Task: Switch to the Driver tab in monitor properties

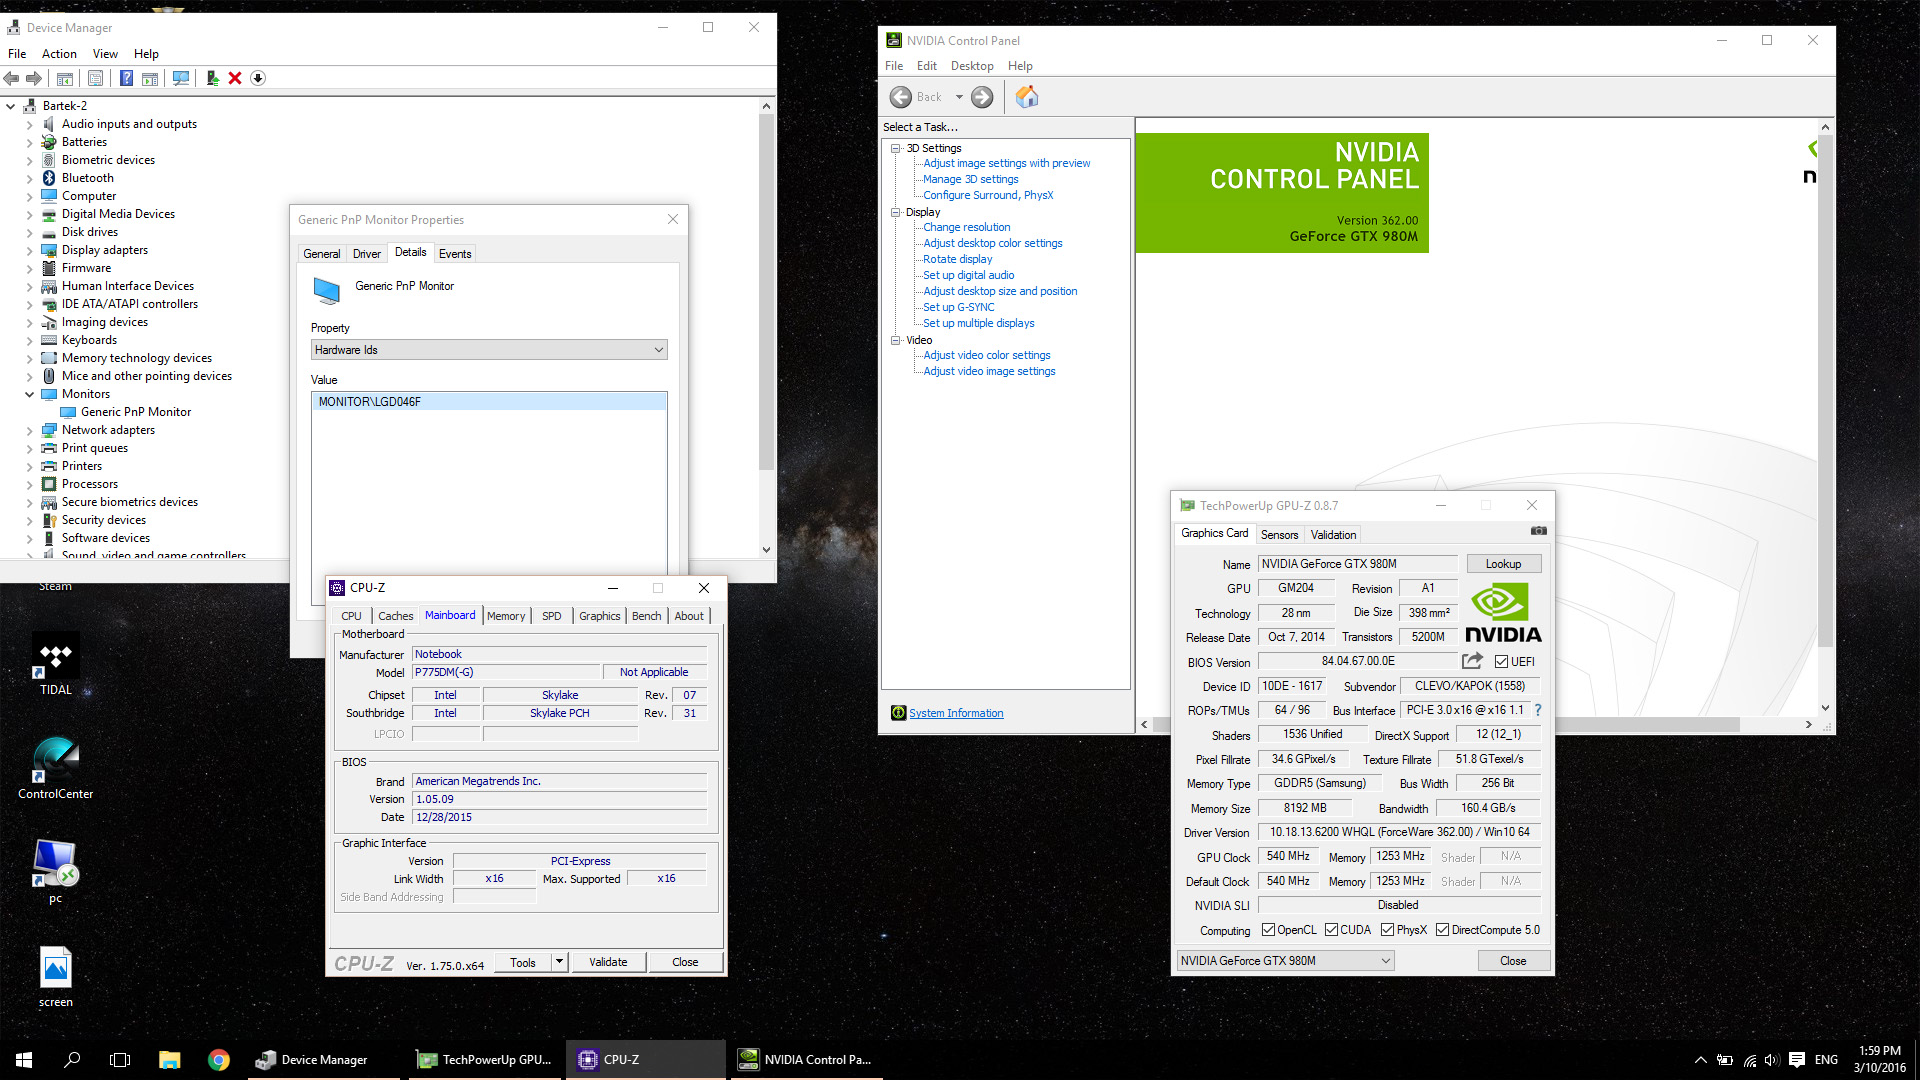Action: click(x=367, y=254)
